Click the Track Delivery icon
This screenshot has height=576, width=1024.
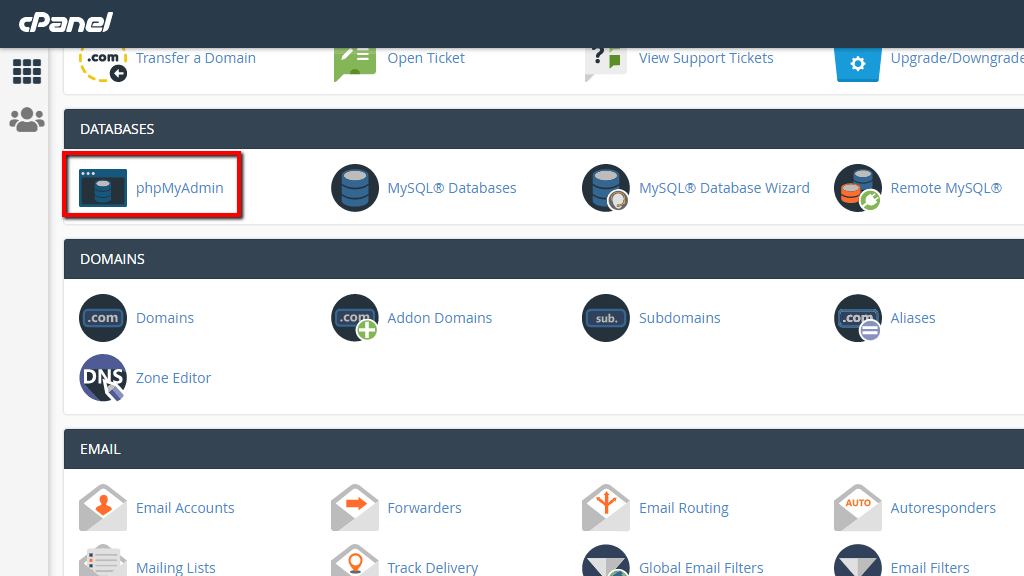[355, 560]
